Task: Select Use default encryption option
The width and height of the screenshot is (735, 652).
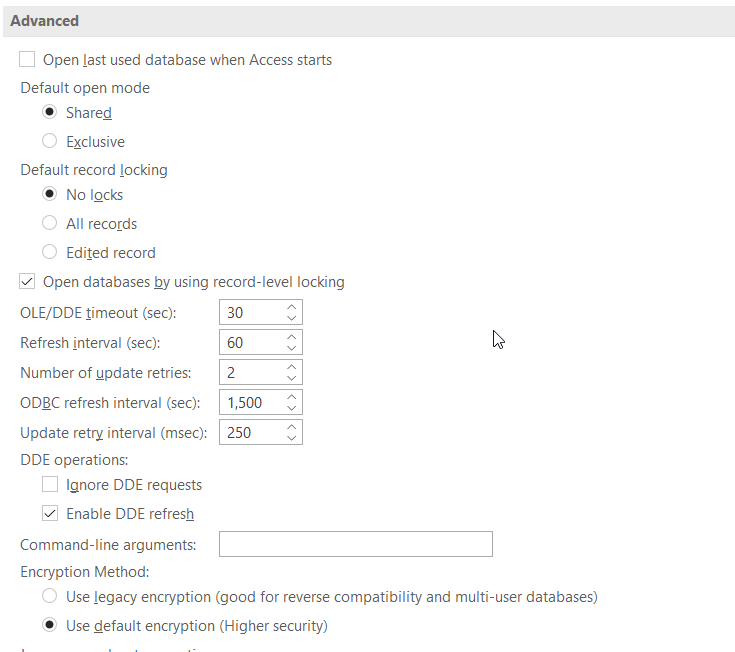Action: tap(50, 626)
